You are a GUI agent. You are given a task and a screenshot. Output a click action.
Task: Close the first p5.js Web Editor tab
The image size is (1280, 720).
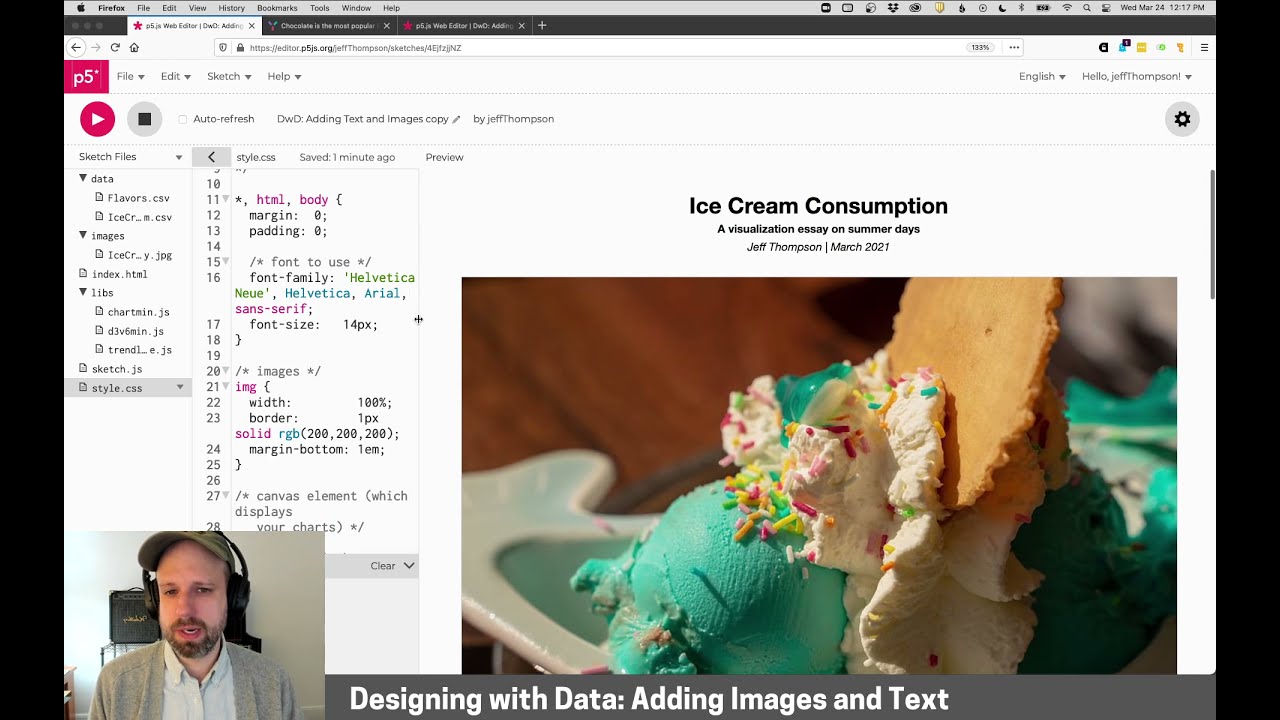pyautogui.click(x=252, y=25)
